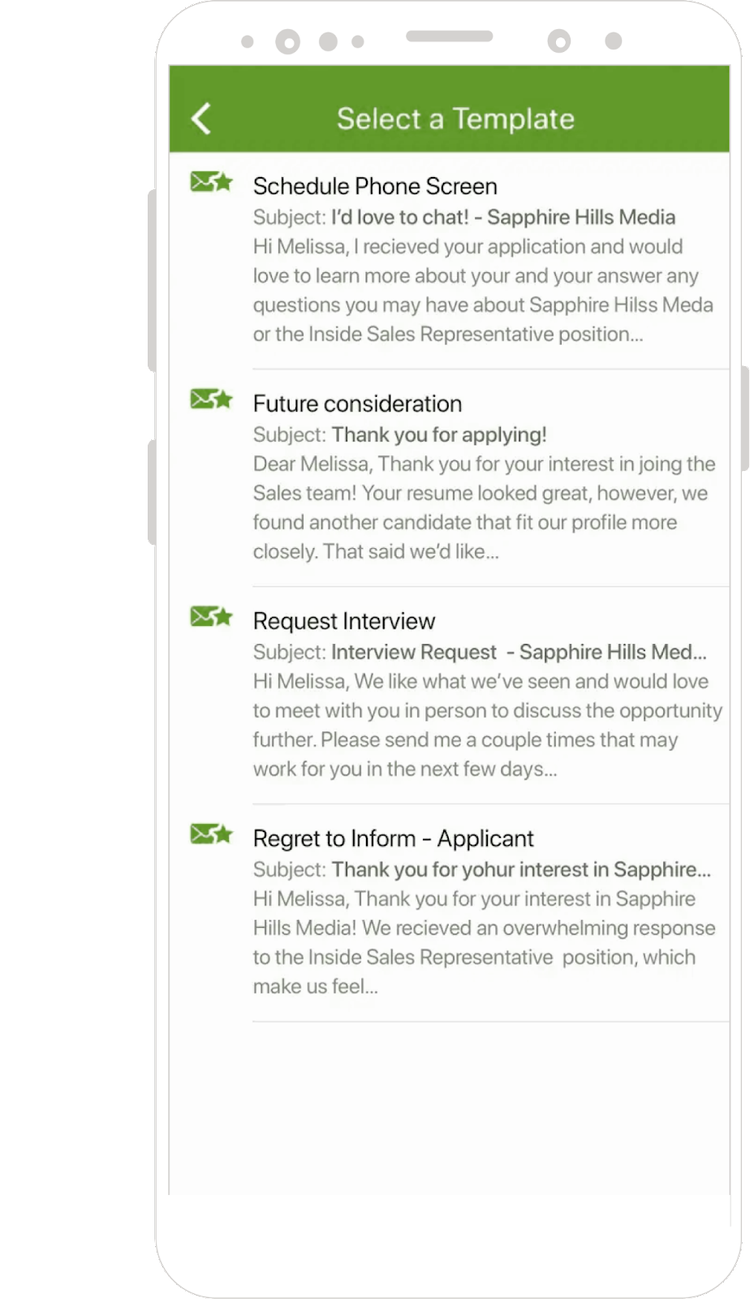Image resolution: width=750 pixels, height=1299 pixels.
Task: Pick Regret to Inform - Applicant title
Action: pos(393,838)
